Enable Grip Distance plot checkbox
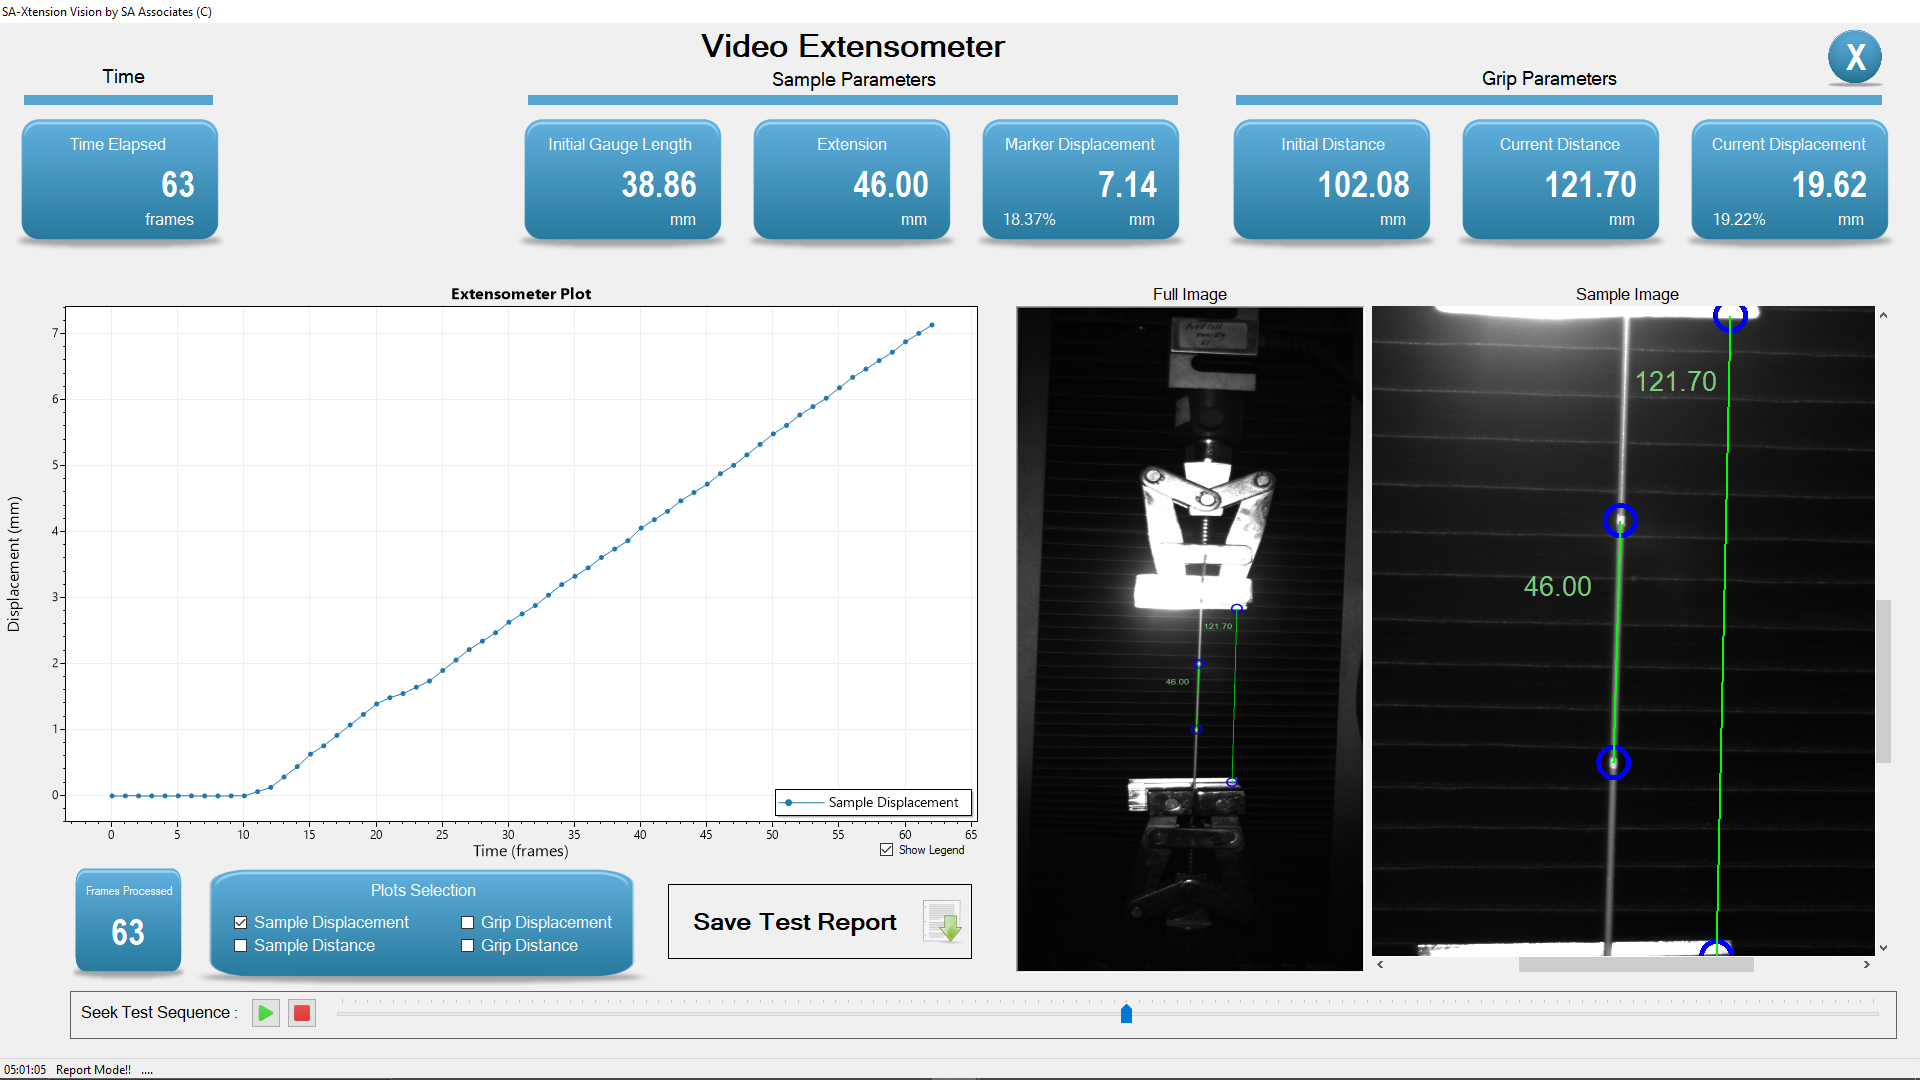 click(x=467, y=945)
